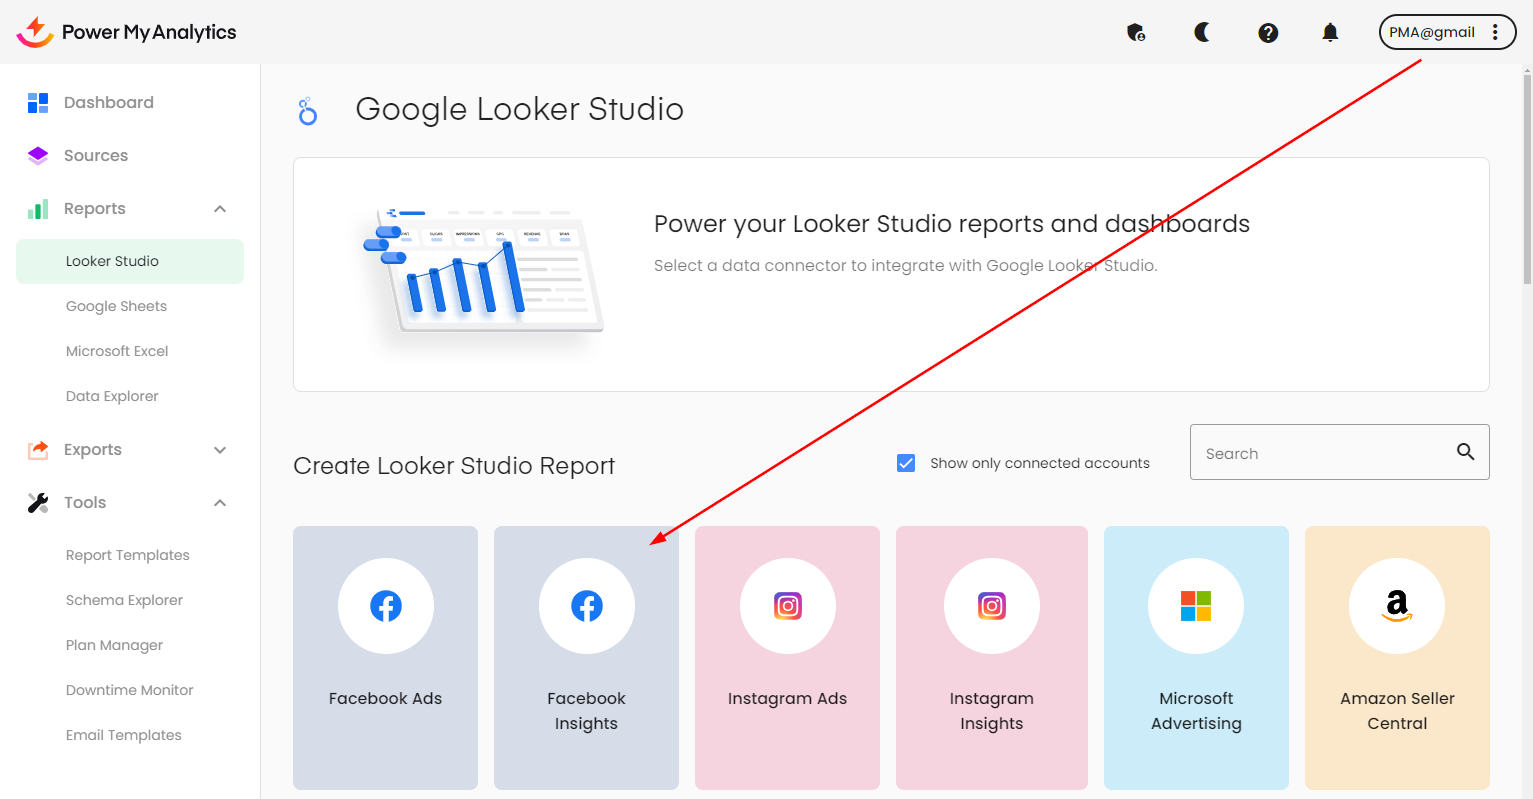Screen dimensions: 1533x799
Task: Pick the Amazon Seller Central connector icon
Action: pyautogui.click(x=1397, y=606)
